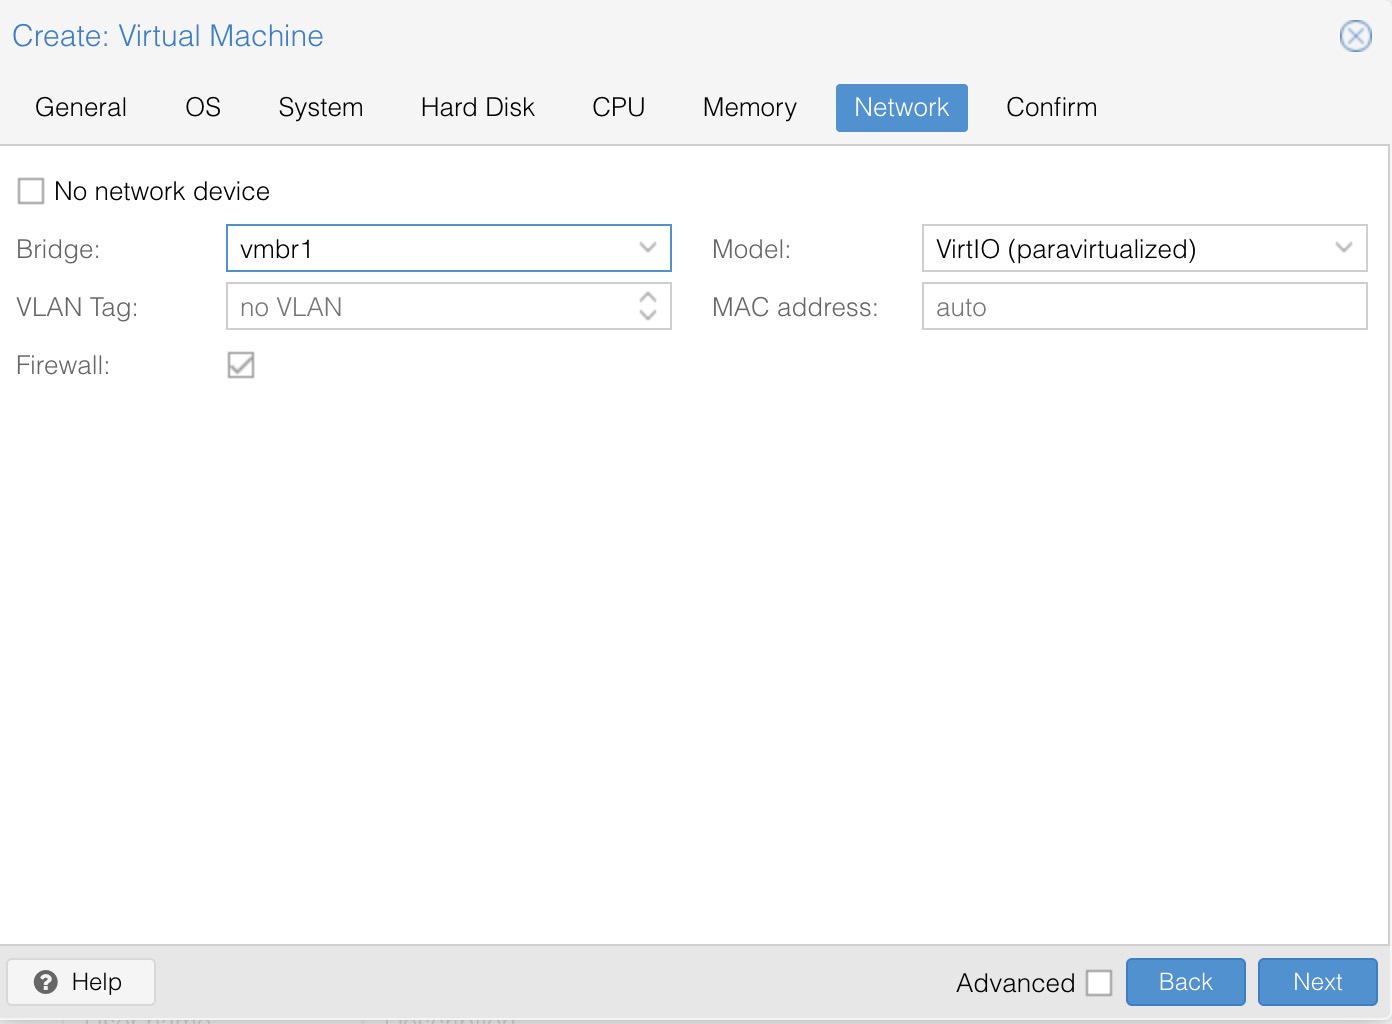
Task: Select the Network tab
Action: (x=902, y=108)
